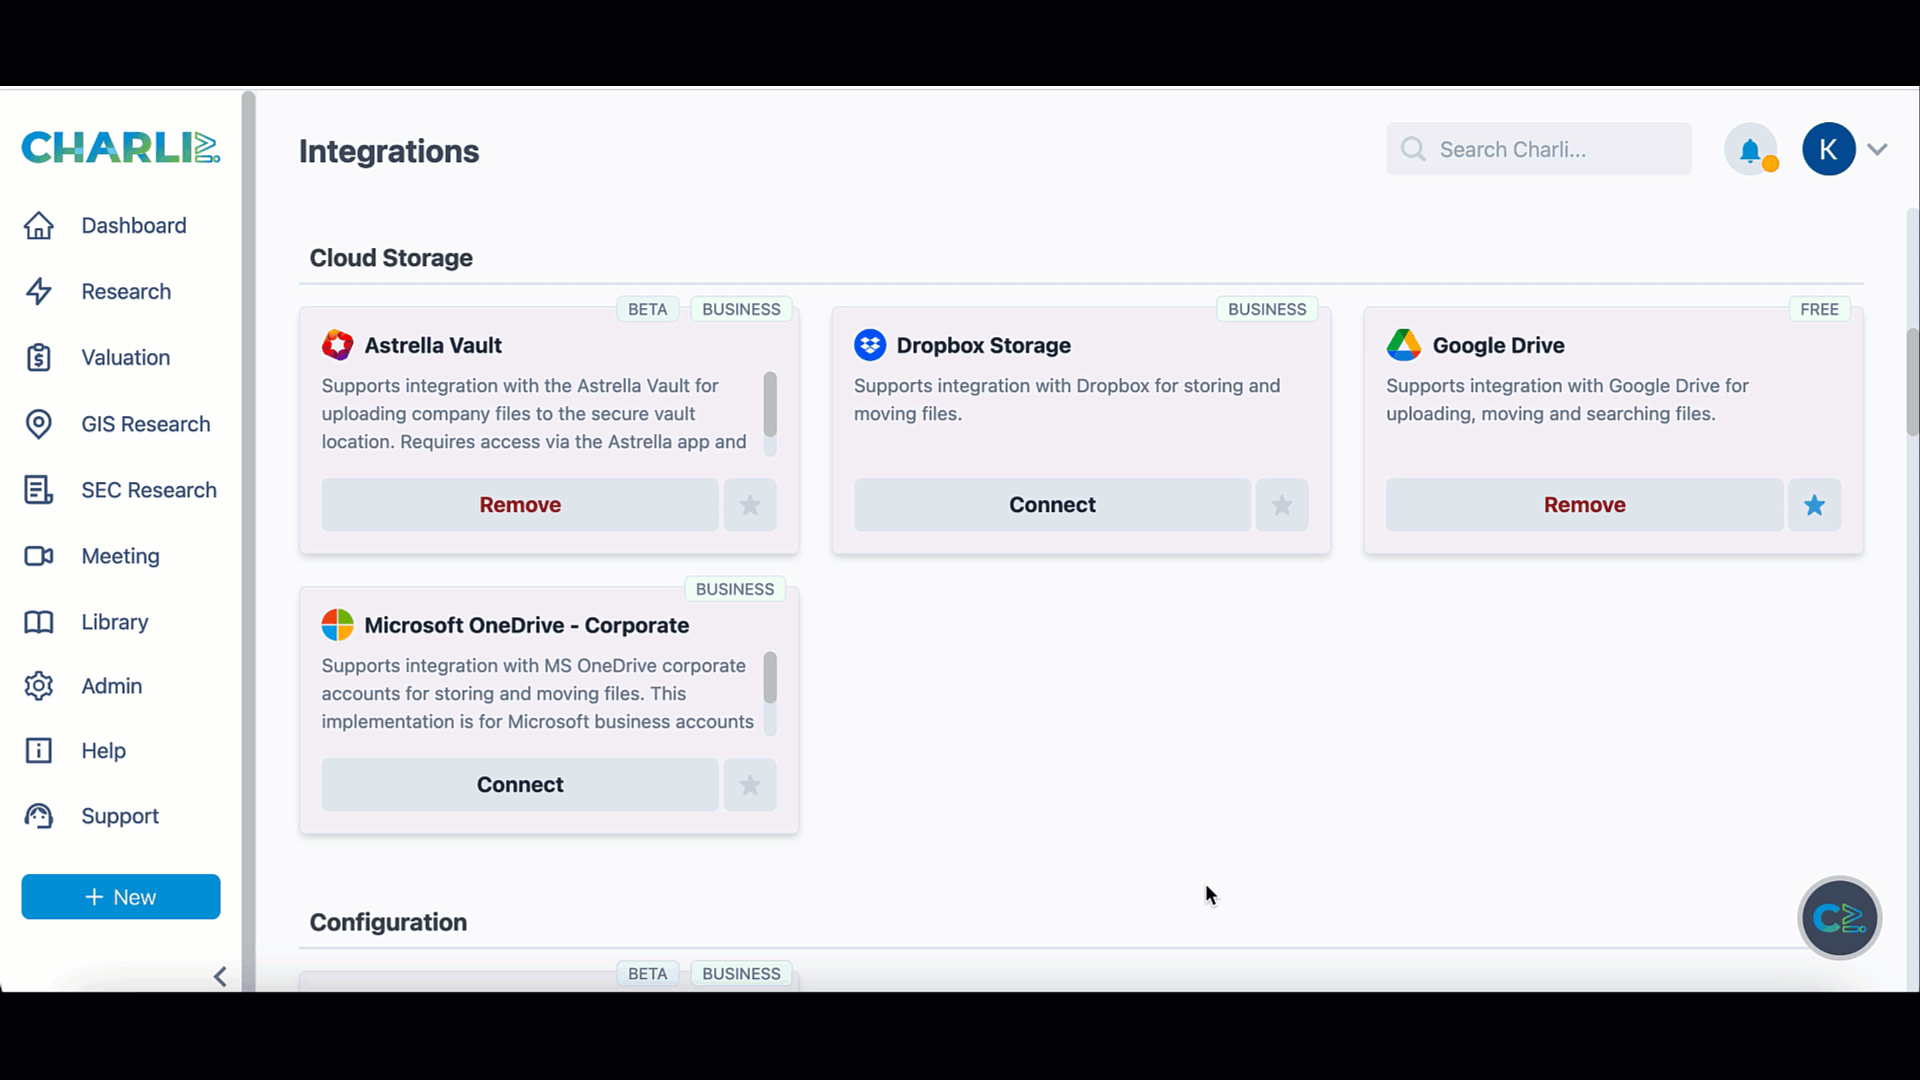Collapse the sidebar with the left chevron
The image size is (1920, 1080).
click(x=220, y=977)
